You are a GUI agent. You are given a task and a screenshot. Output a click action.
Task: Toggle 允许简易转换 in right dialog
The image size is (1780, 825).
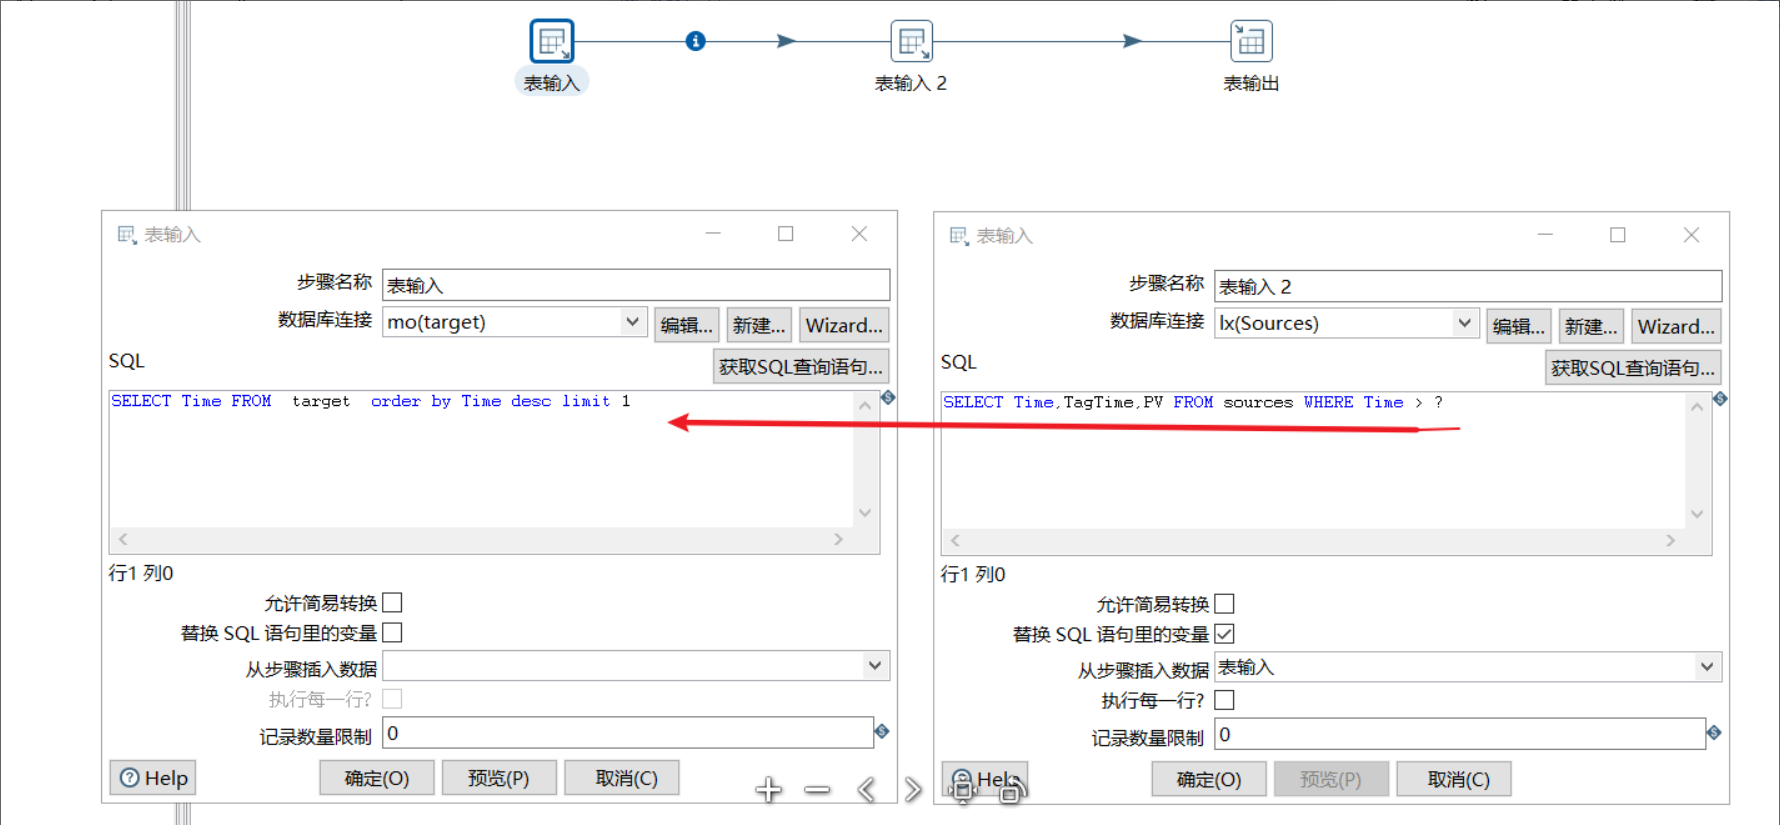[x=1224, y=603]
